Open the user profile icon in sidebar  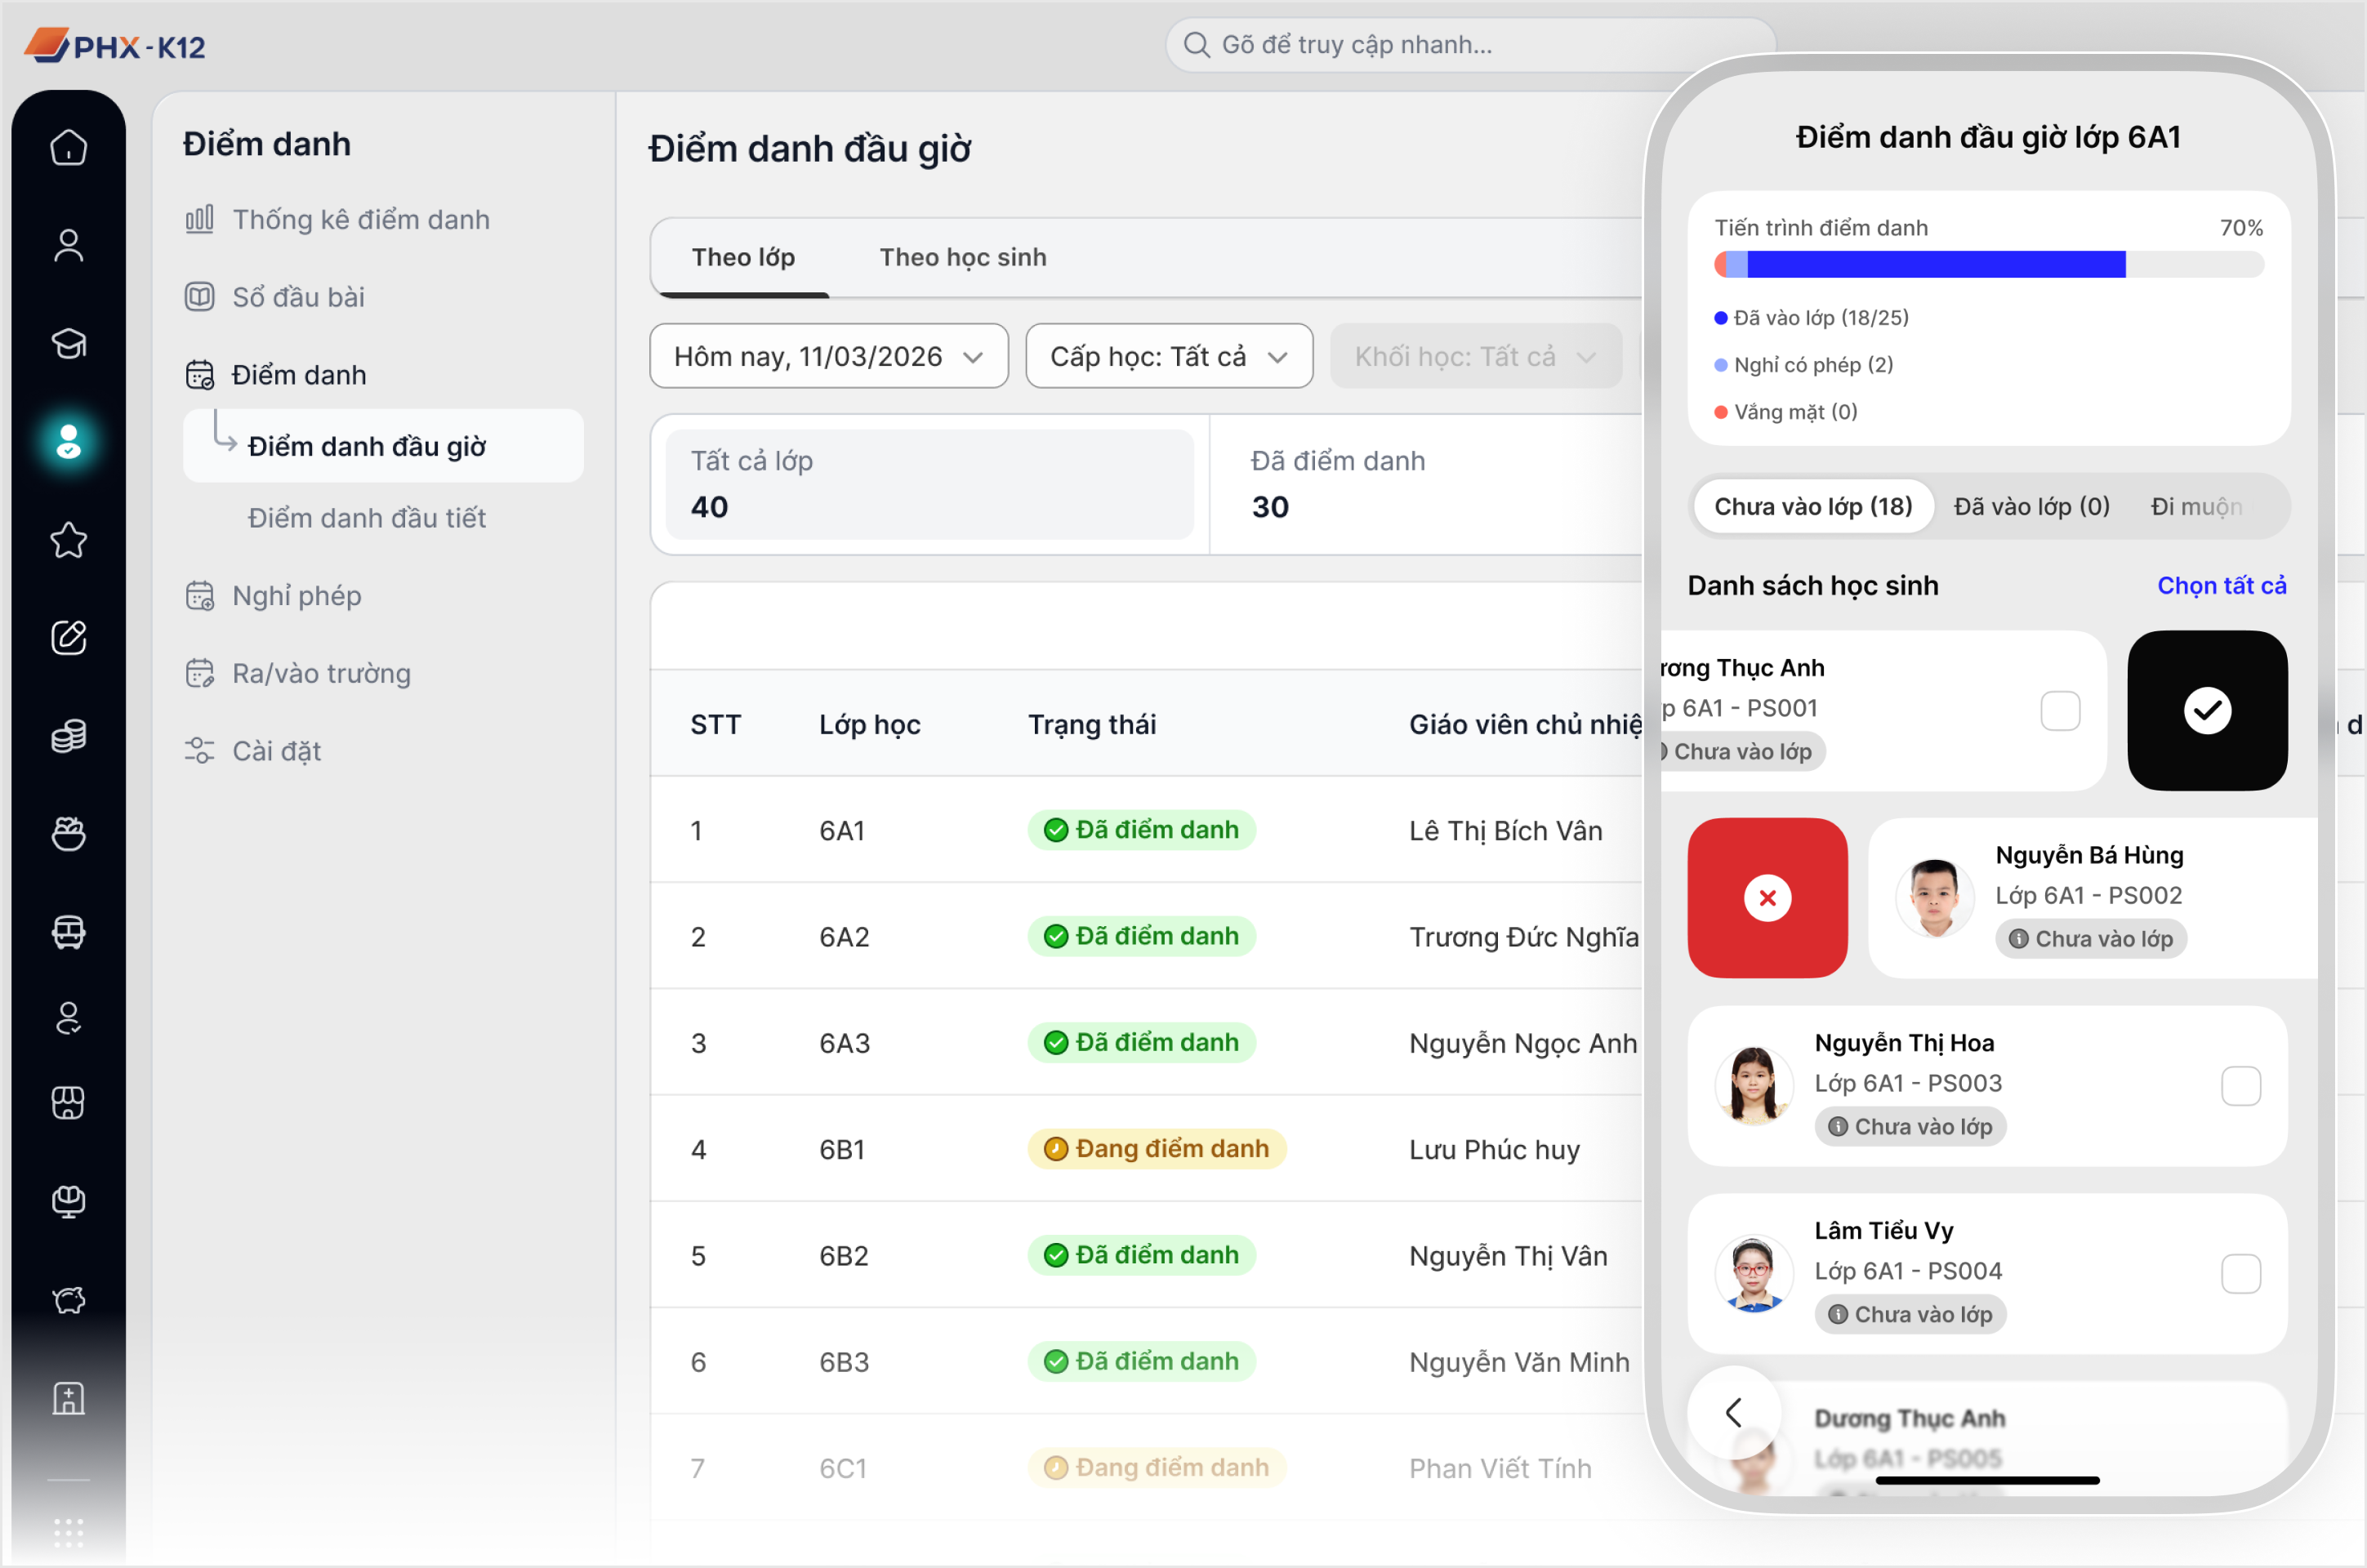[69, 245]
